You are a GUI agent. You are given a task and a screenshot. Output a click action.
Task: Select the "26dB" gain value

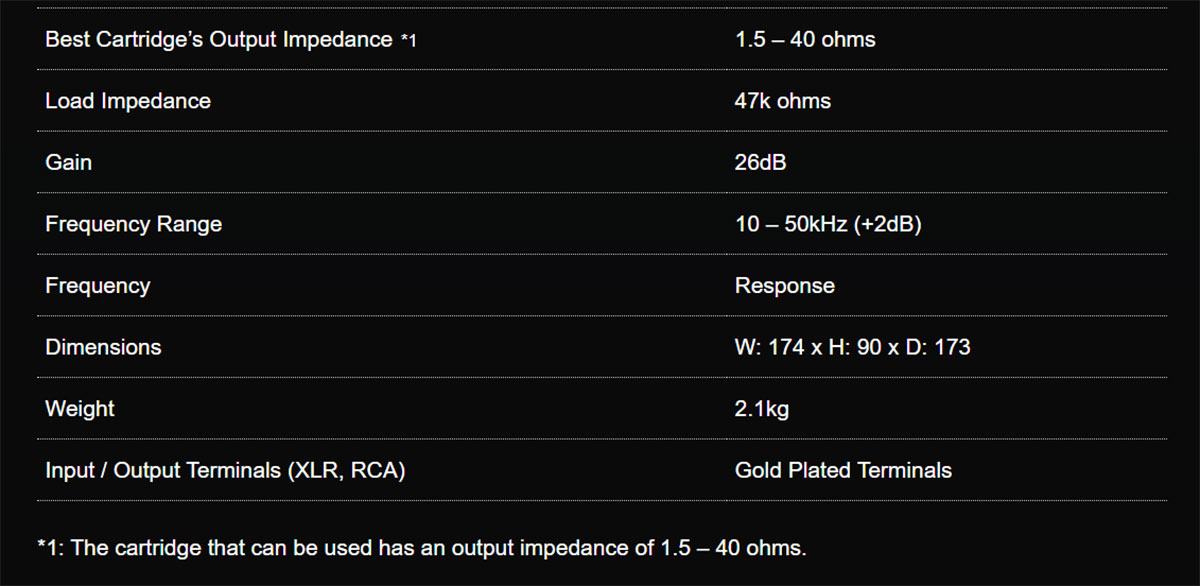coord(760,162)
